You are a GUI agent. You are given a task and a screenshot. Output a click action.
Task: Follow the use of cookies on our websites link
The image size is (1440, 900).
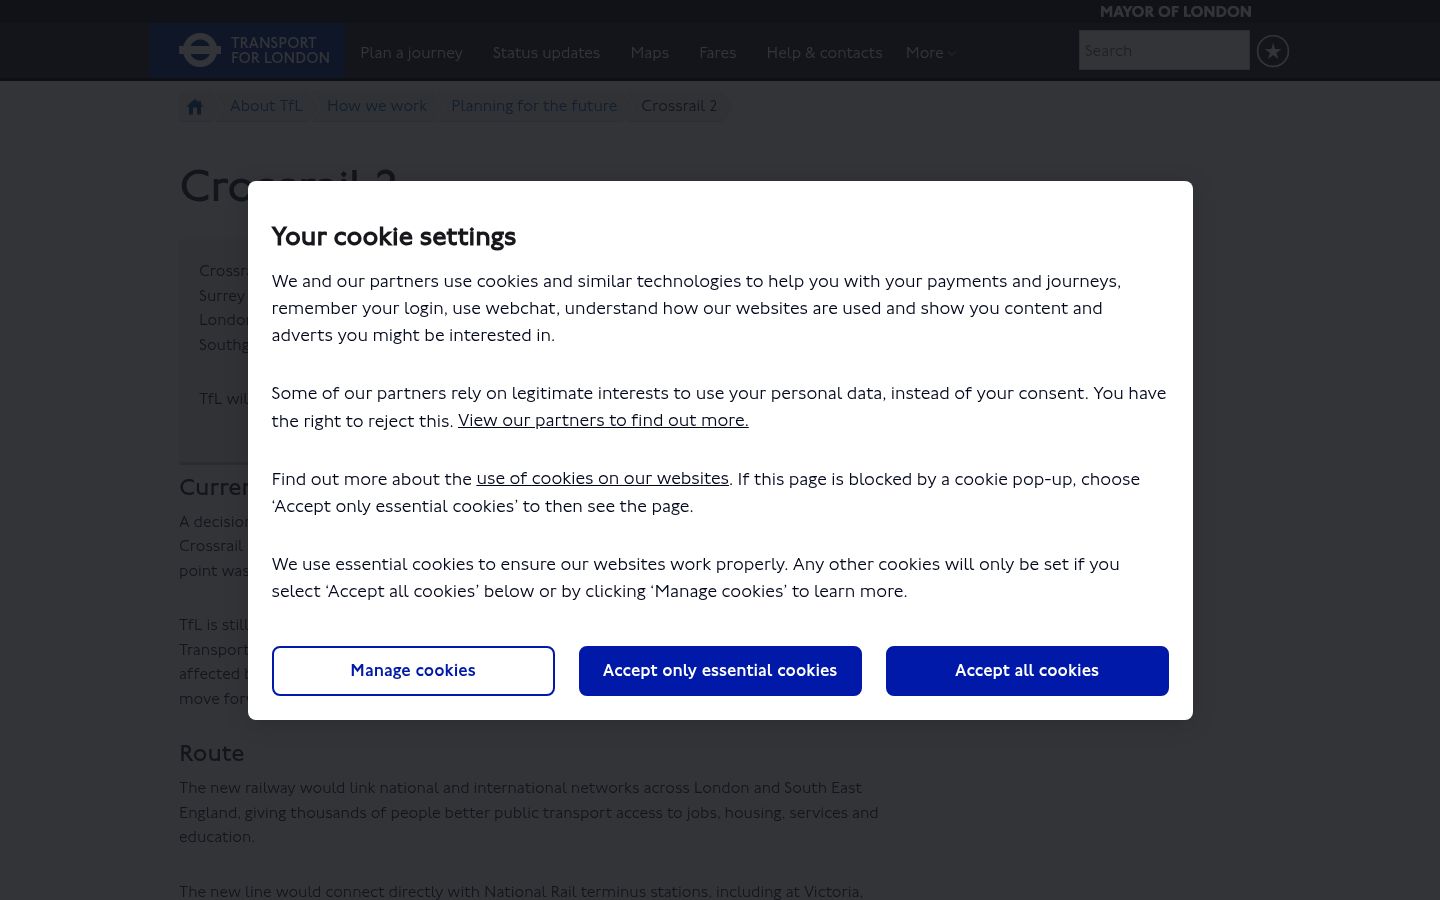pos(602,479)
